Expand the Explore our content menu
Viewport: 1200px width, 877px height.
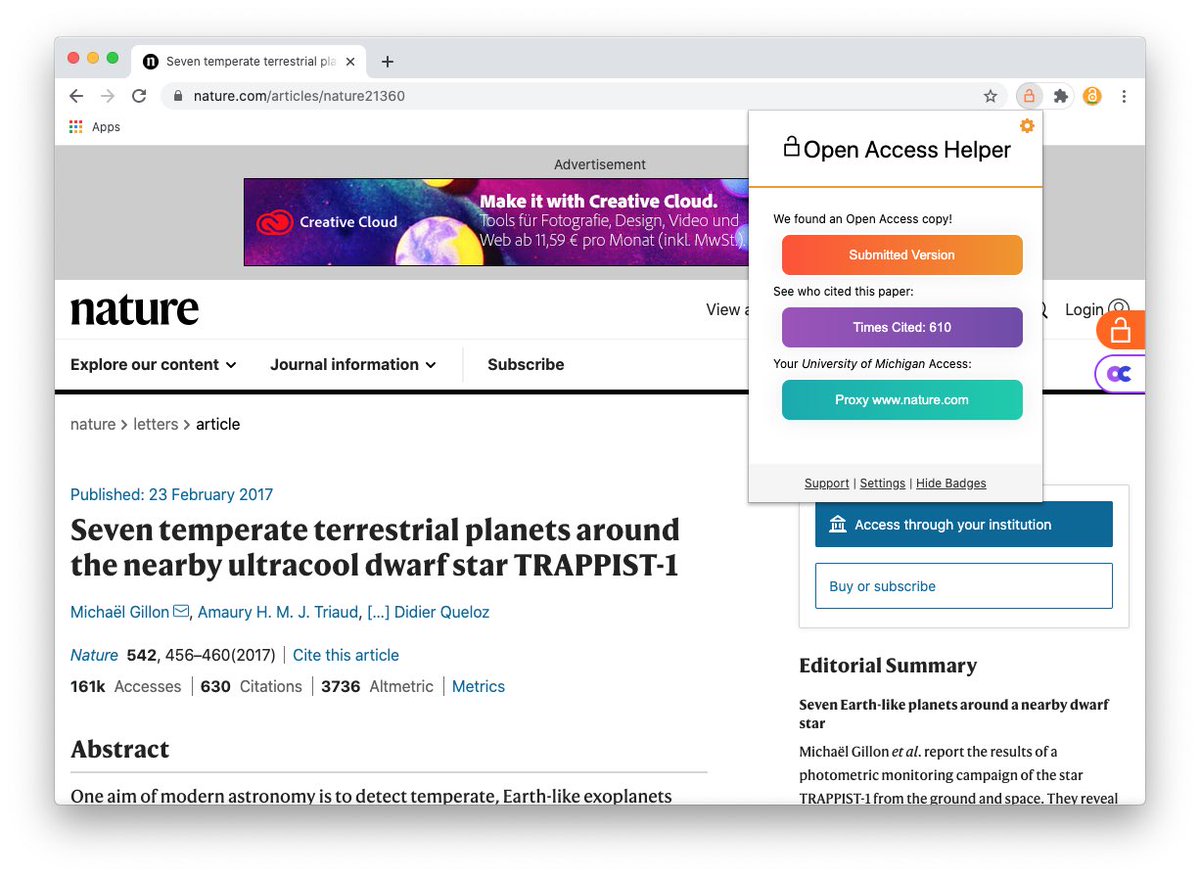[153, 365]
